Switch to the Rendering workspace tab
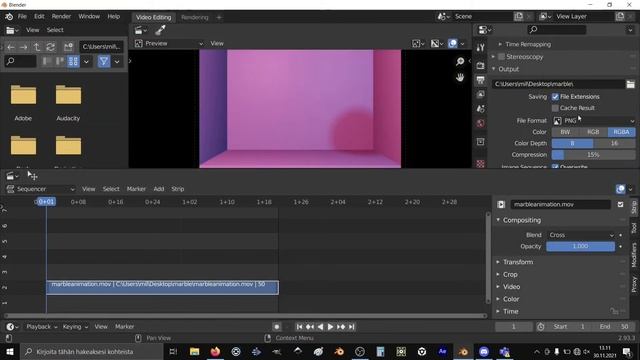Screen dimensions: 640x360 click(195, 18)
